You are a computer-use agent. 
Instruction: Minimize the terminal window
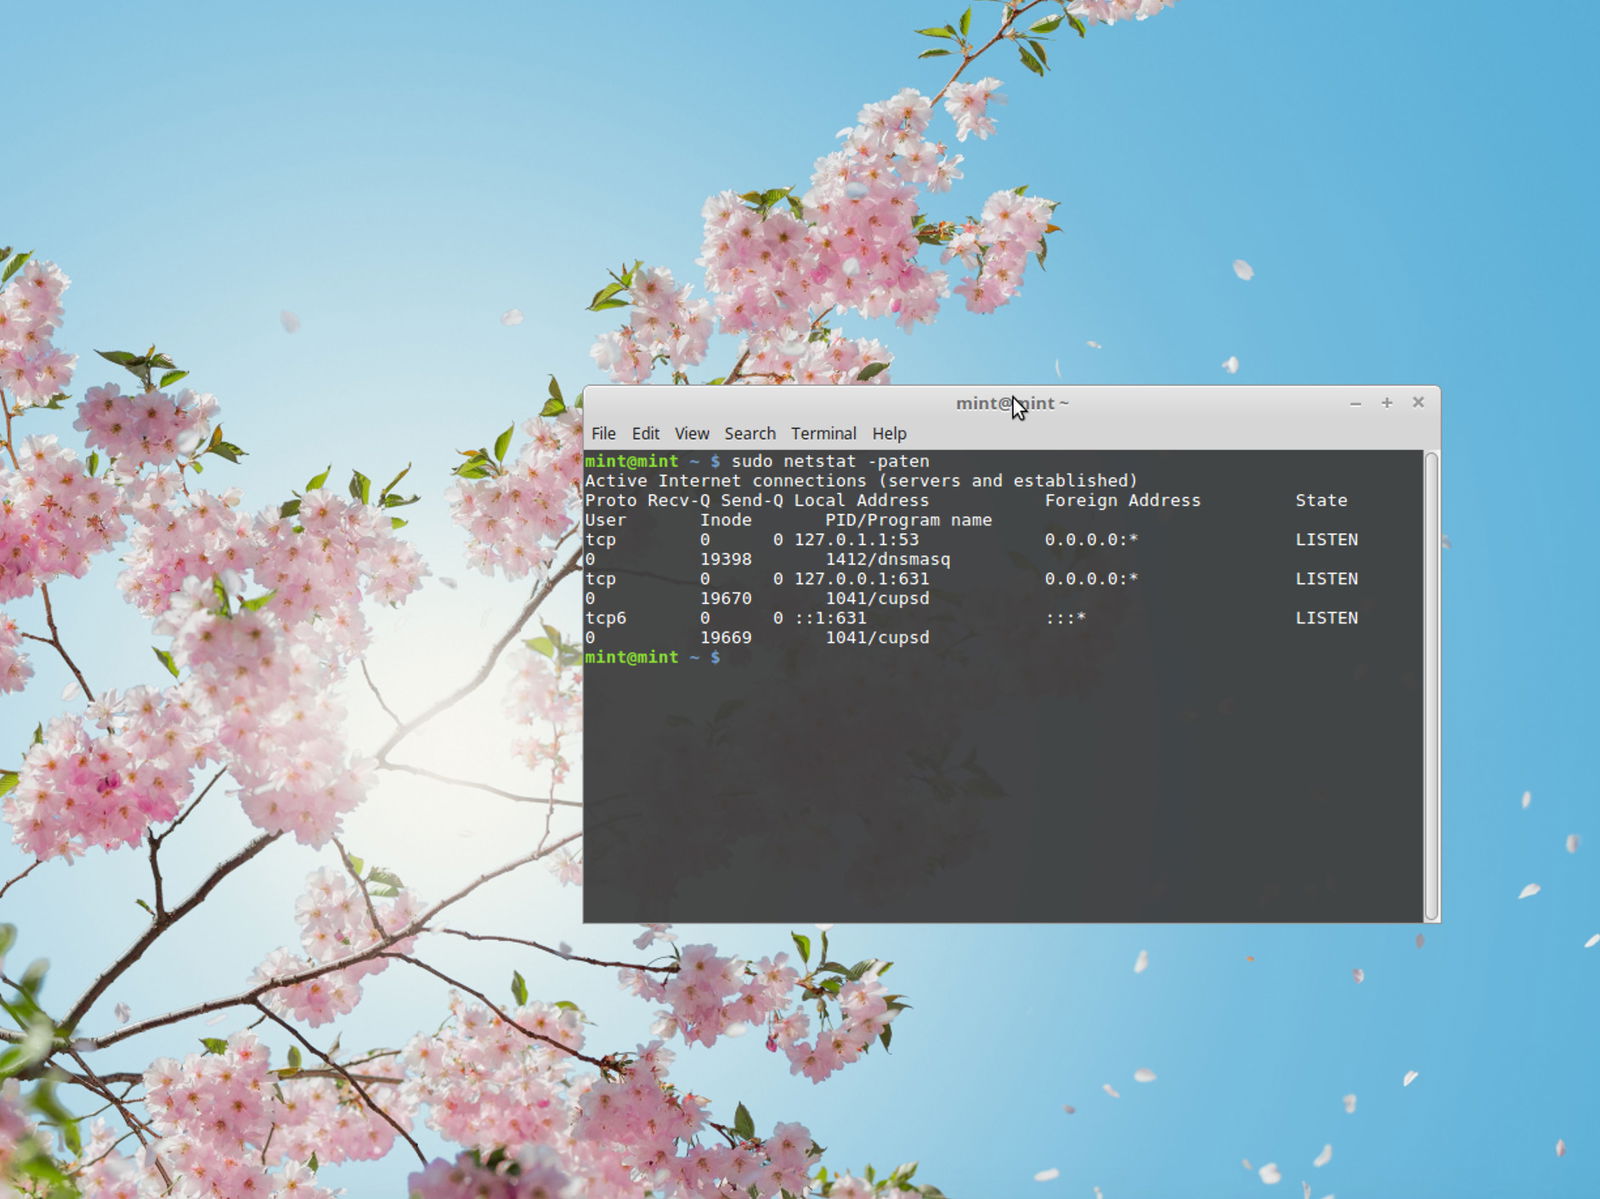click(x=1355, y=403)
